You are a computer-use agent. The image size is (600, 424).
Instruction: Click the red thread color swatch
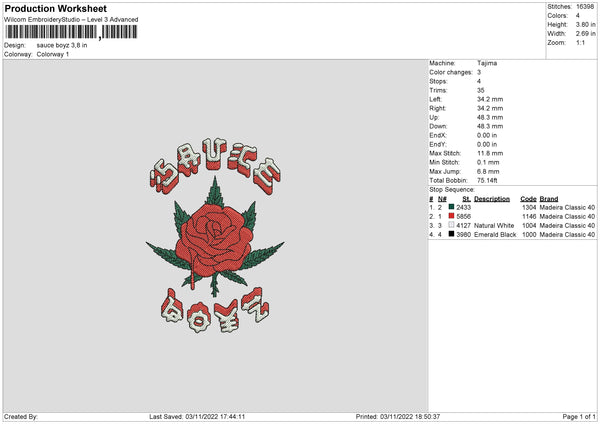(451, 216)
